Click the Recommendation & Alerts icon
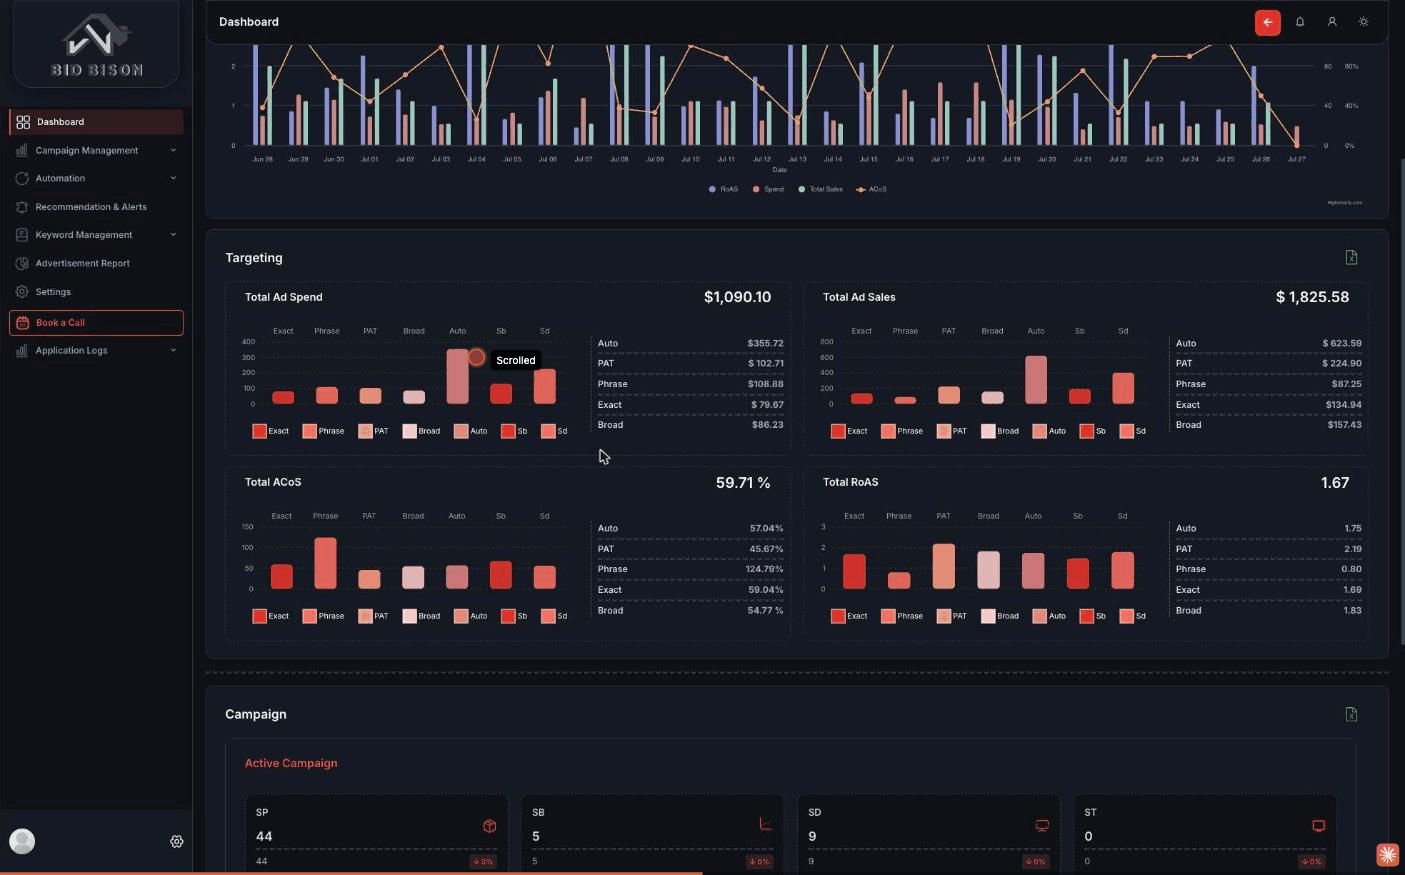1405x875 pixels. pos(22,207)
